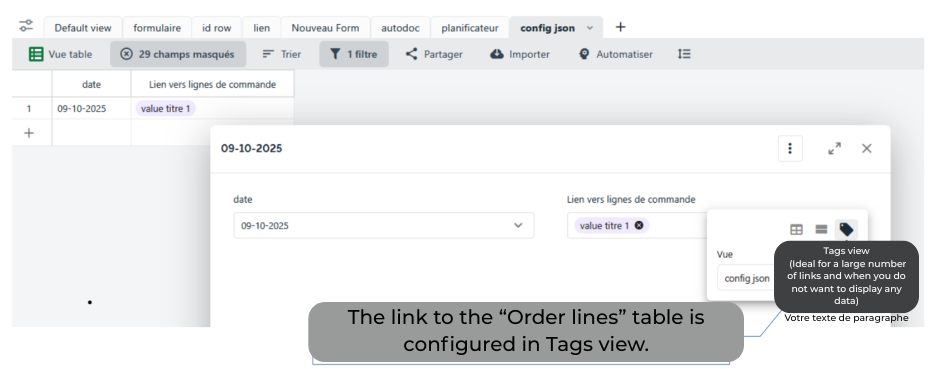928x369 pixels.
Task: Select the Tags view icon
Action: [846, 229]
